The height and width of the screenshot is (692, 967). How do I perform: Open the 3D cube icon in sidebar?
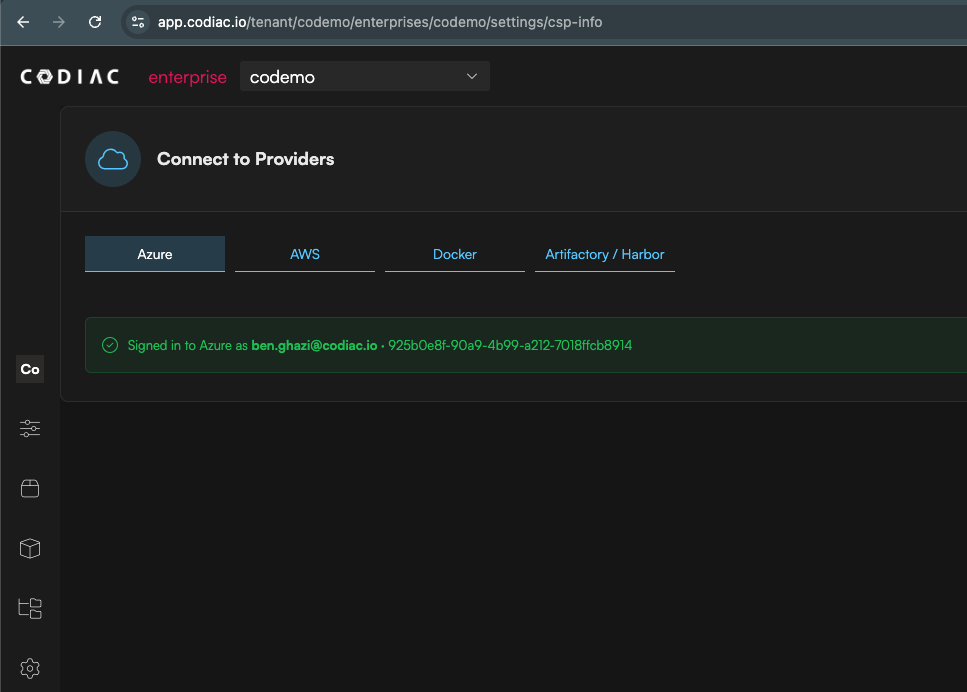click(30, 548)
